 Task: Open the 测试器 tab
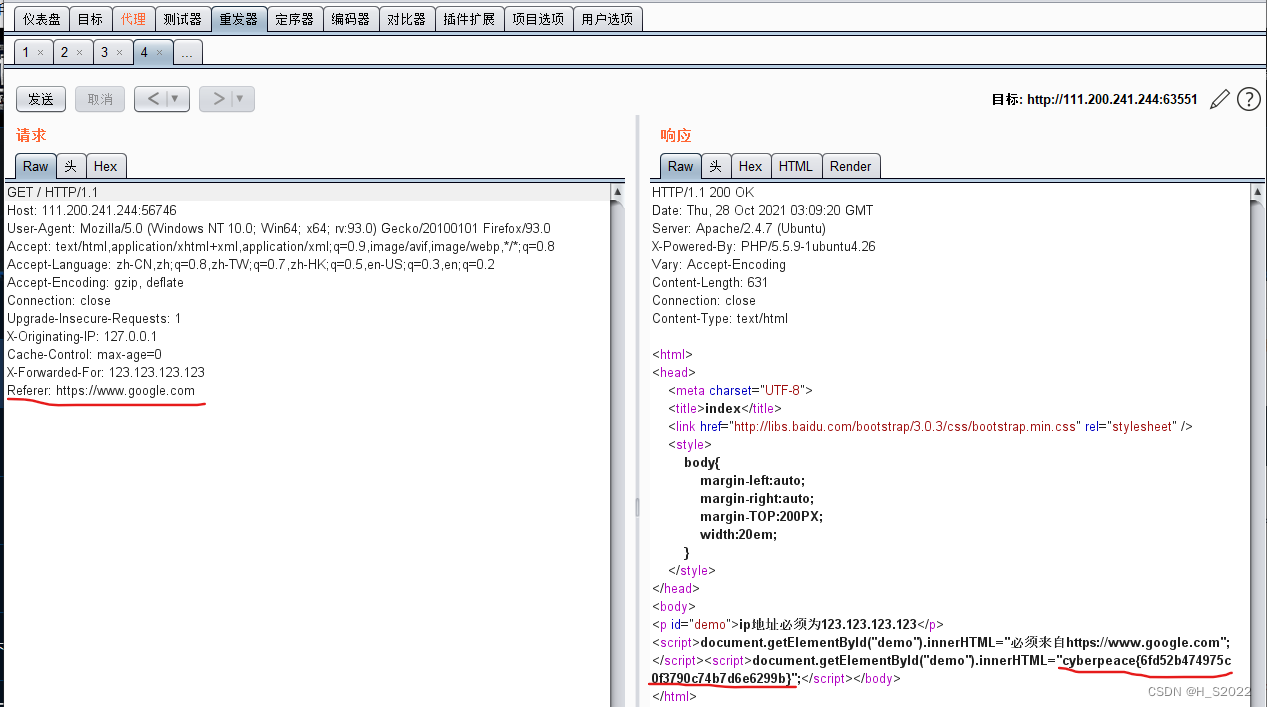[x=183, y=19]
